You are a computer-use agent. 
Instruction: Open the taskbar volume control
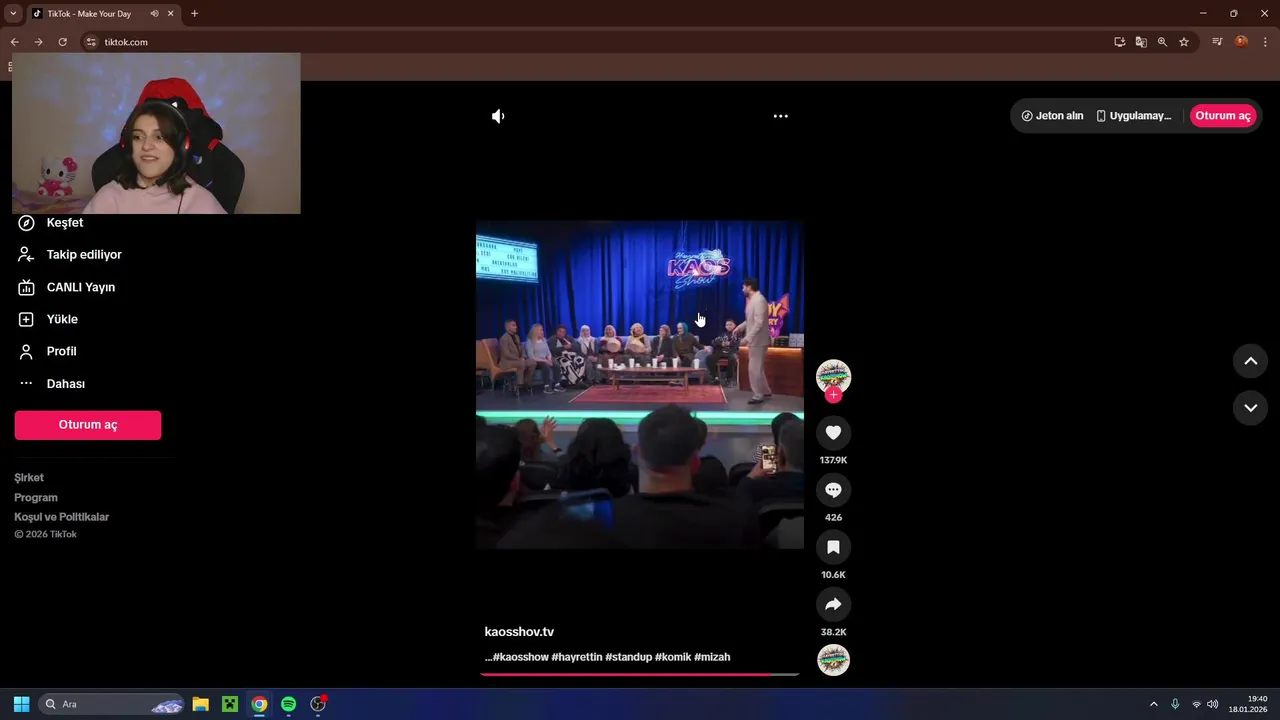pyautogui.click(x=1212, y=704)
